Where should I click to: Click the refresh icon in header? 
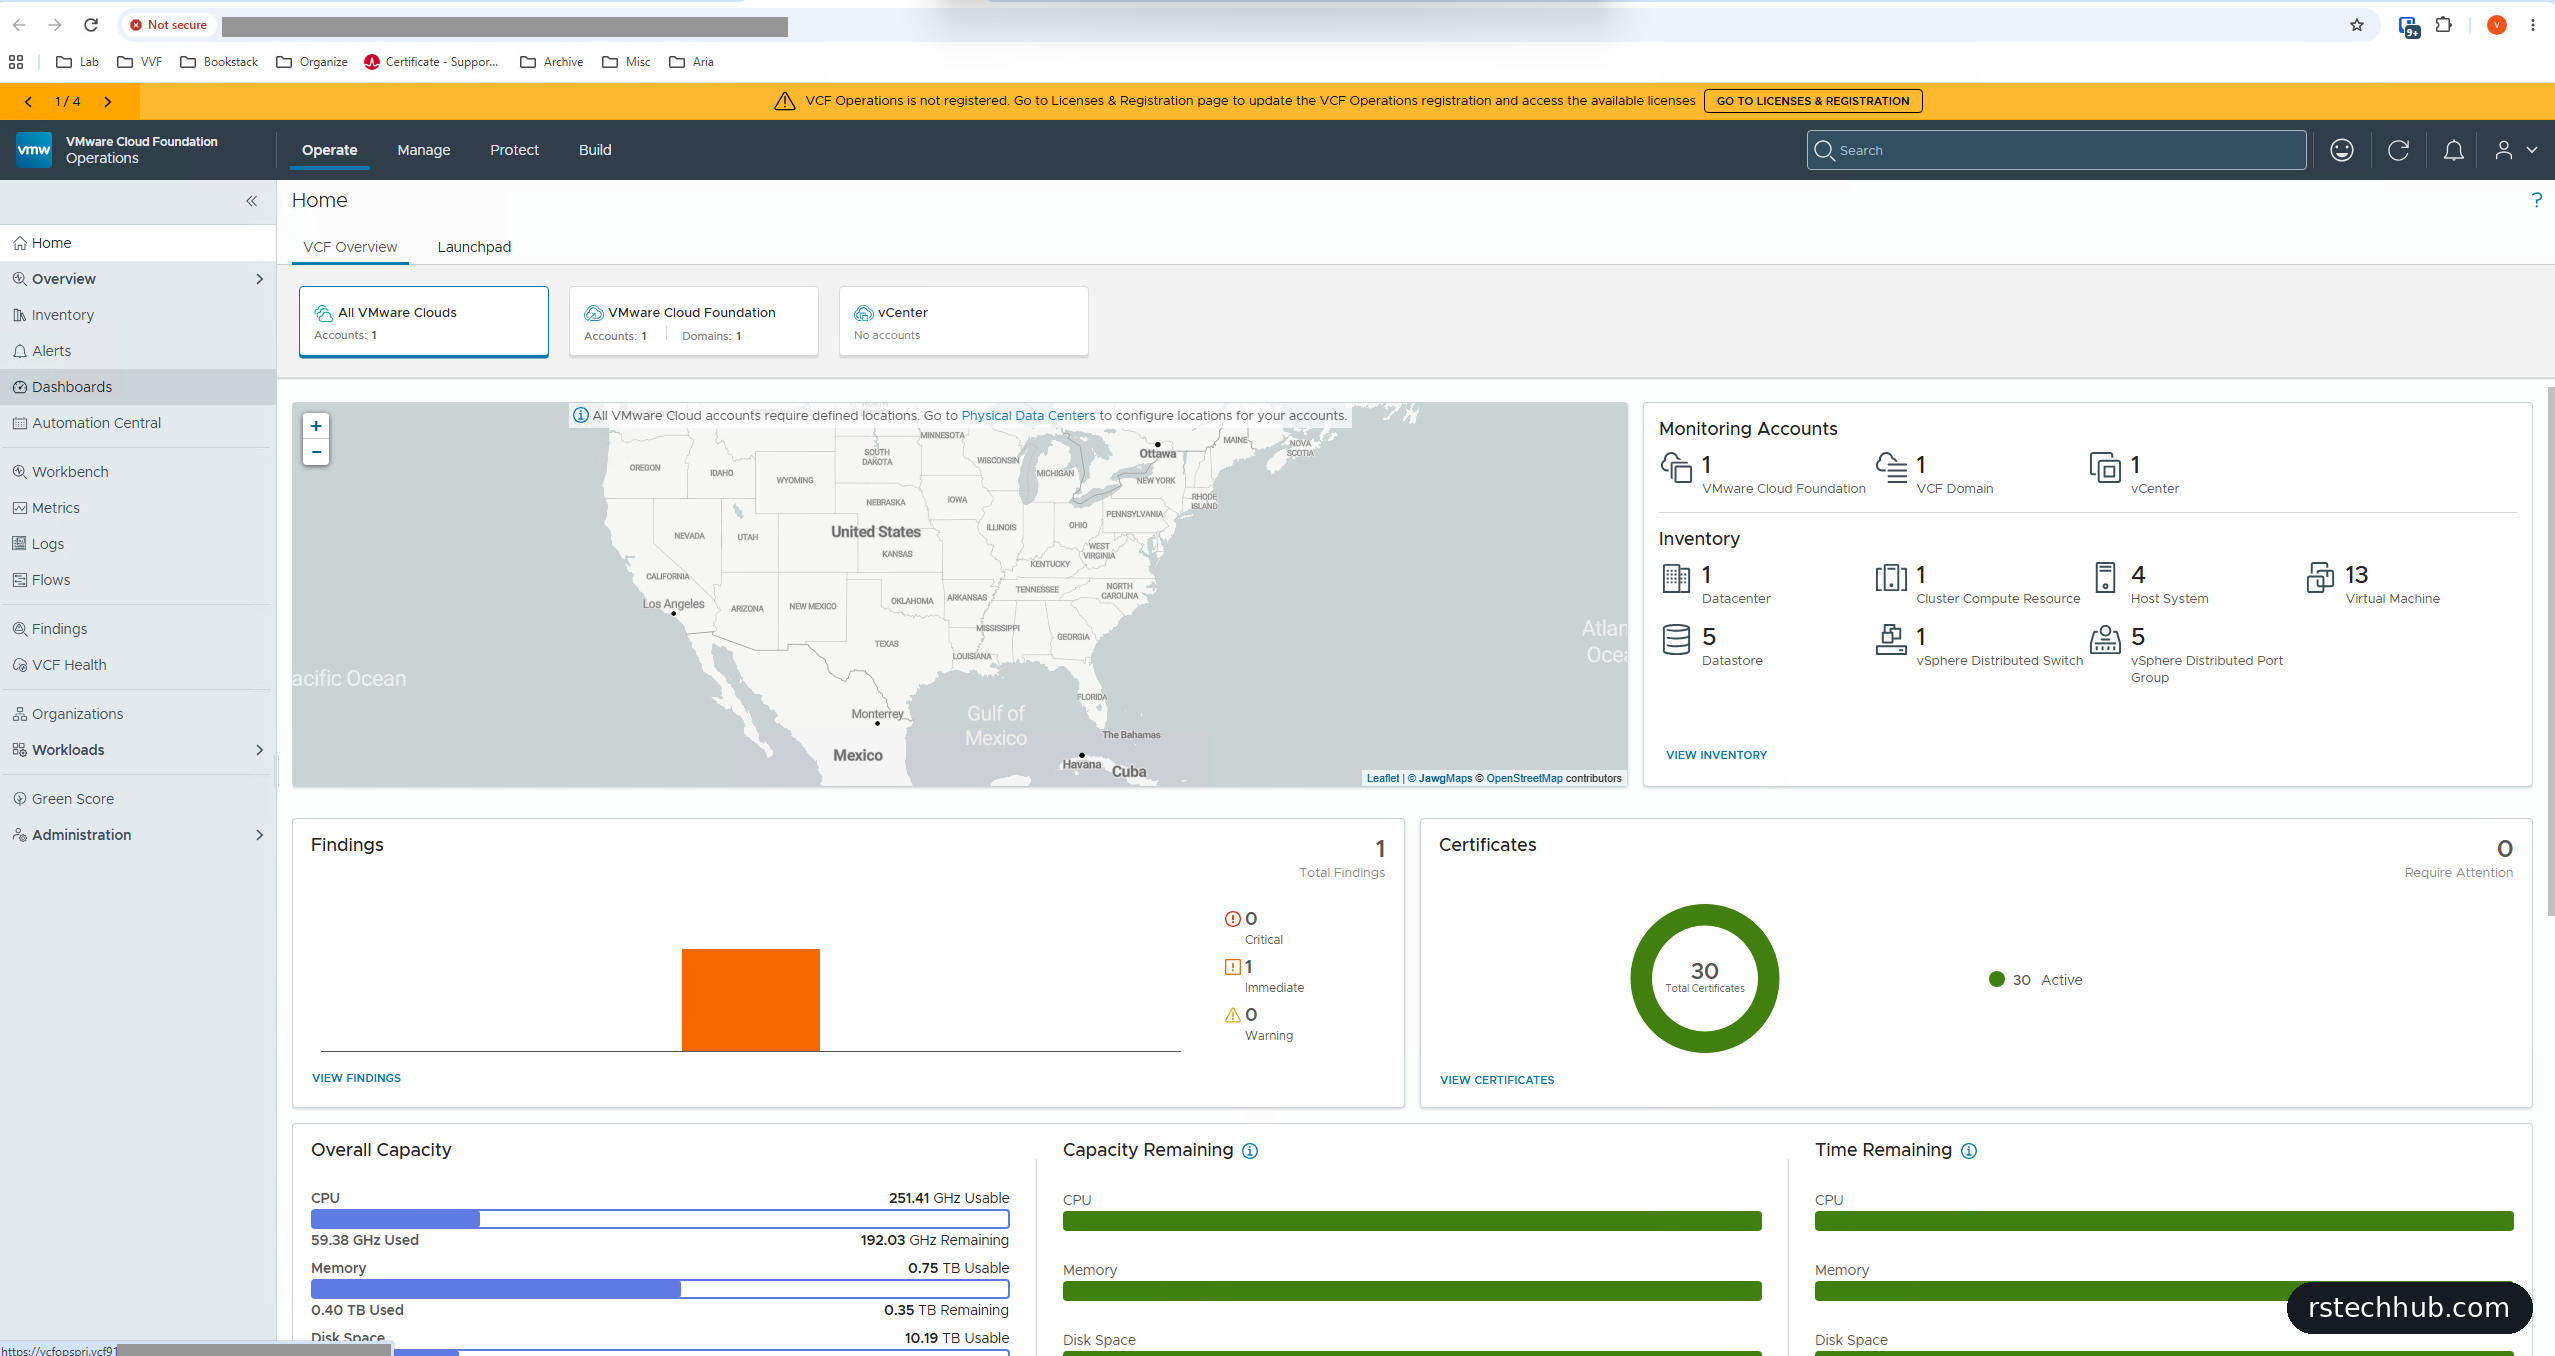coord(2398,150)
